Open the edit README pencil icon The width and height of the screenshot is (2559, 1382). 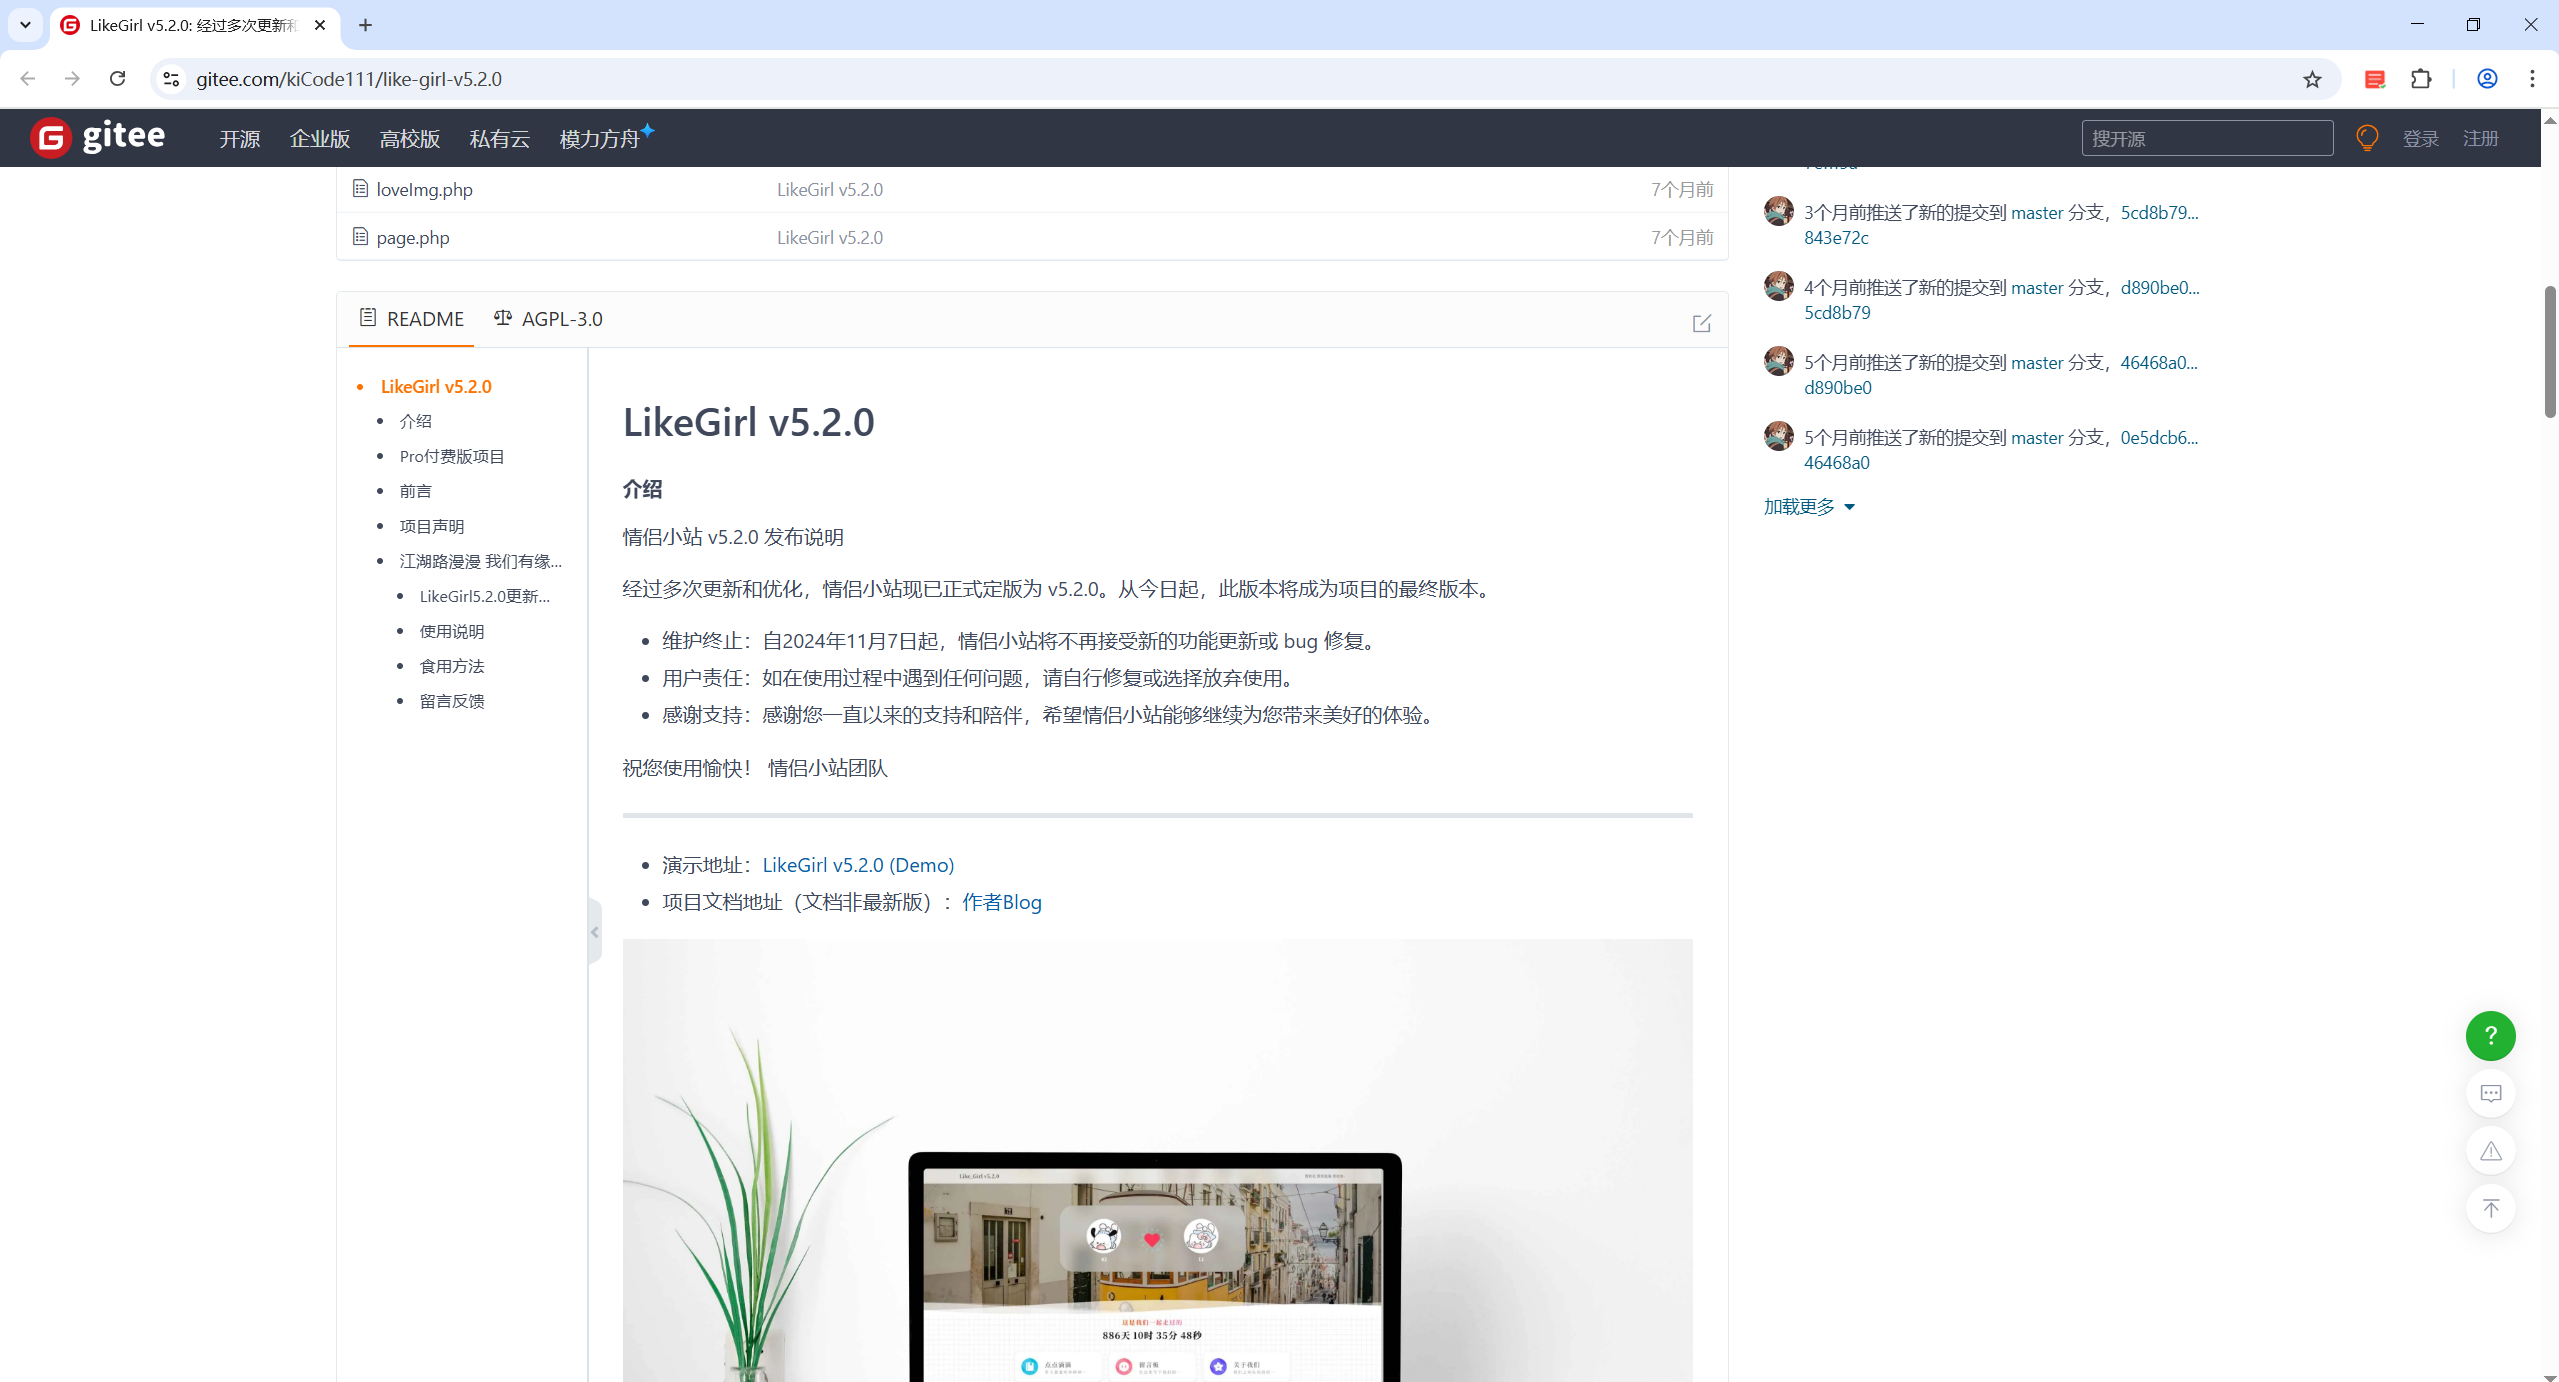pos(1701,323)
